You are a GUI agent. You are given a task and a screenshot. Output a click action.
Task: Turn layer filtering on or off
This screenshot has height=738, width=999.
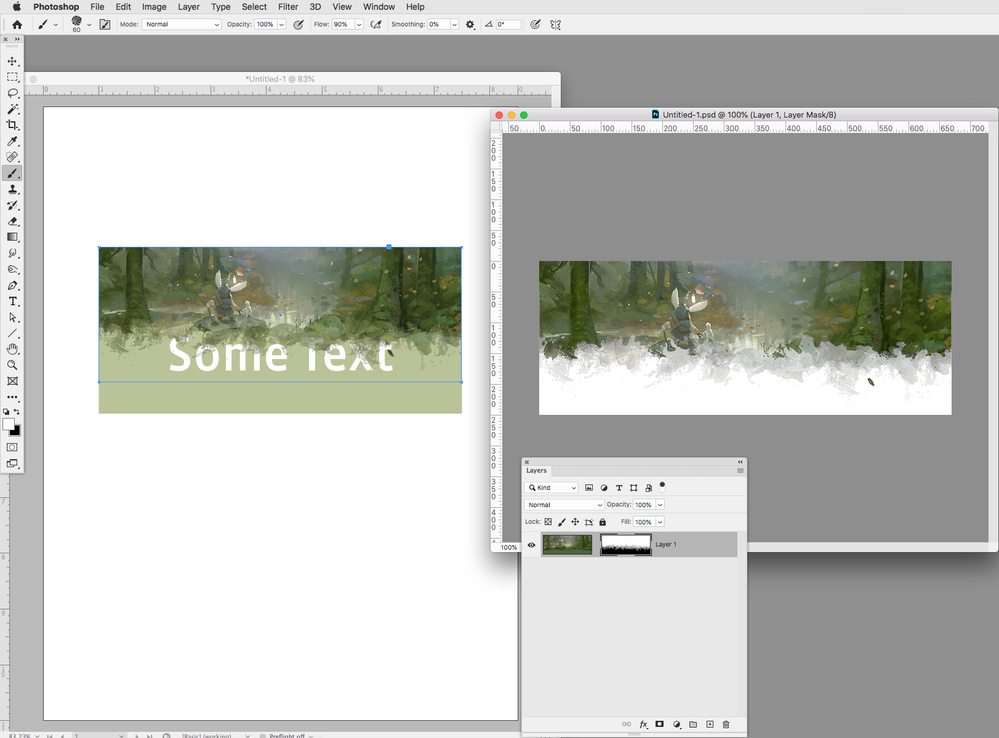coord(662,486)
